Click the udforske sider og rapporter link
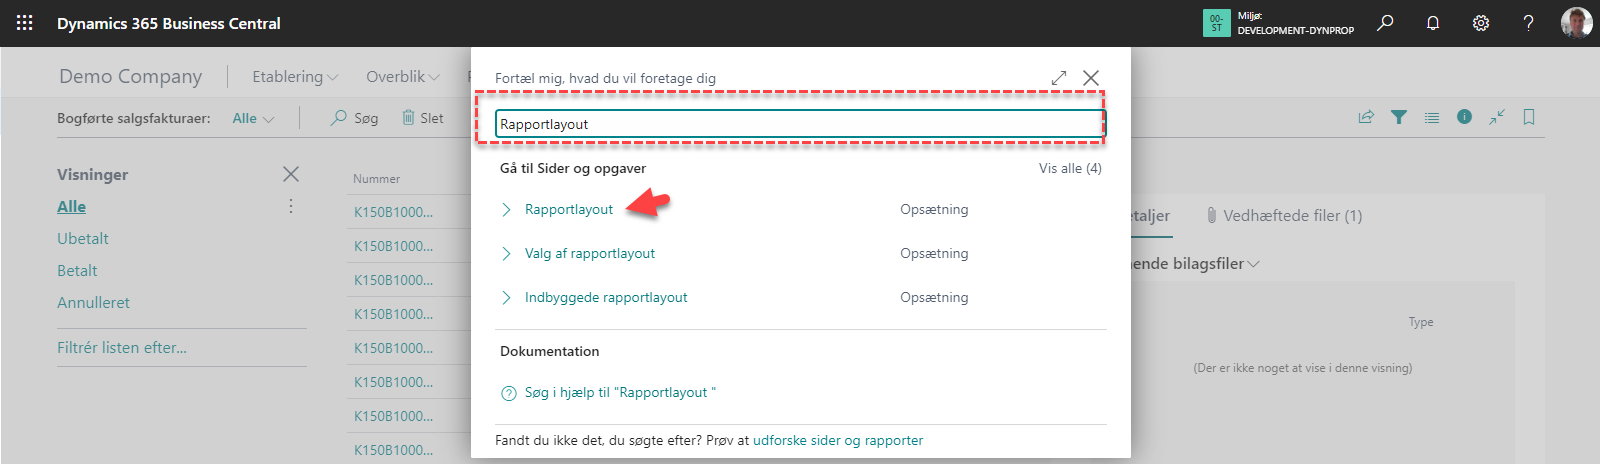 837,440
